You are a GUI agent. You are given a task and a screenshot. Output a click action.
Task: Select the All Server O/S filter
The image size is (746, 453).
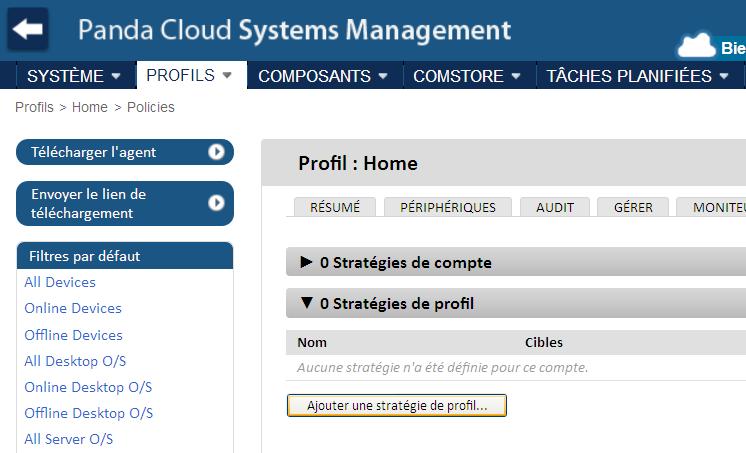[x=69, y=439]
